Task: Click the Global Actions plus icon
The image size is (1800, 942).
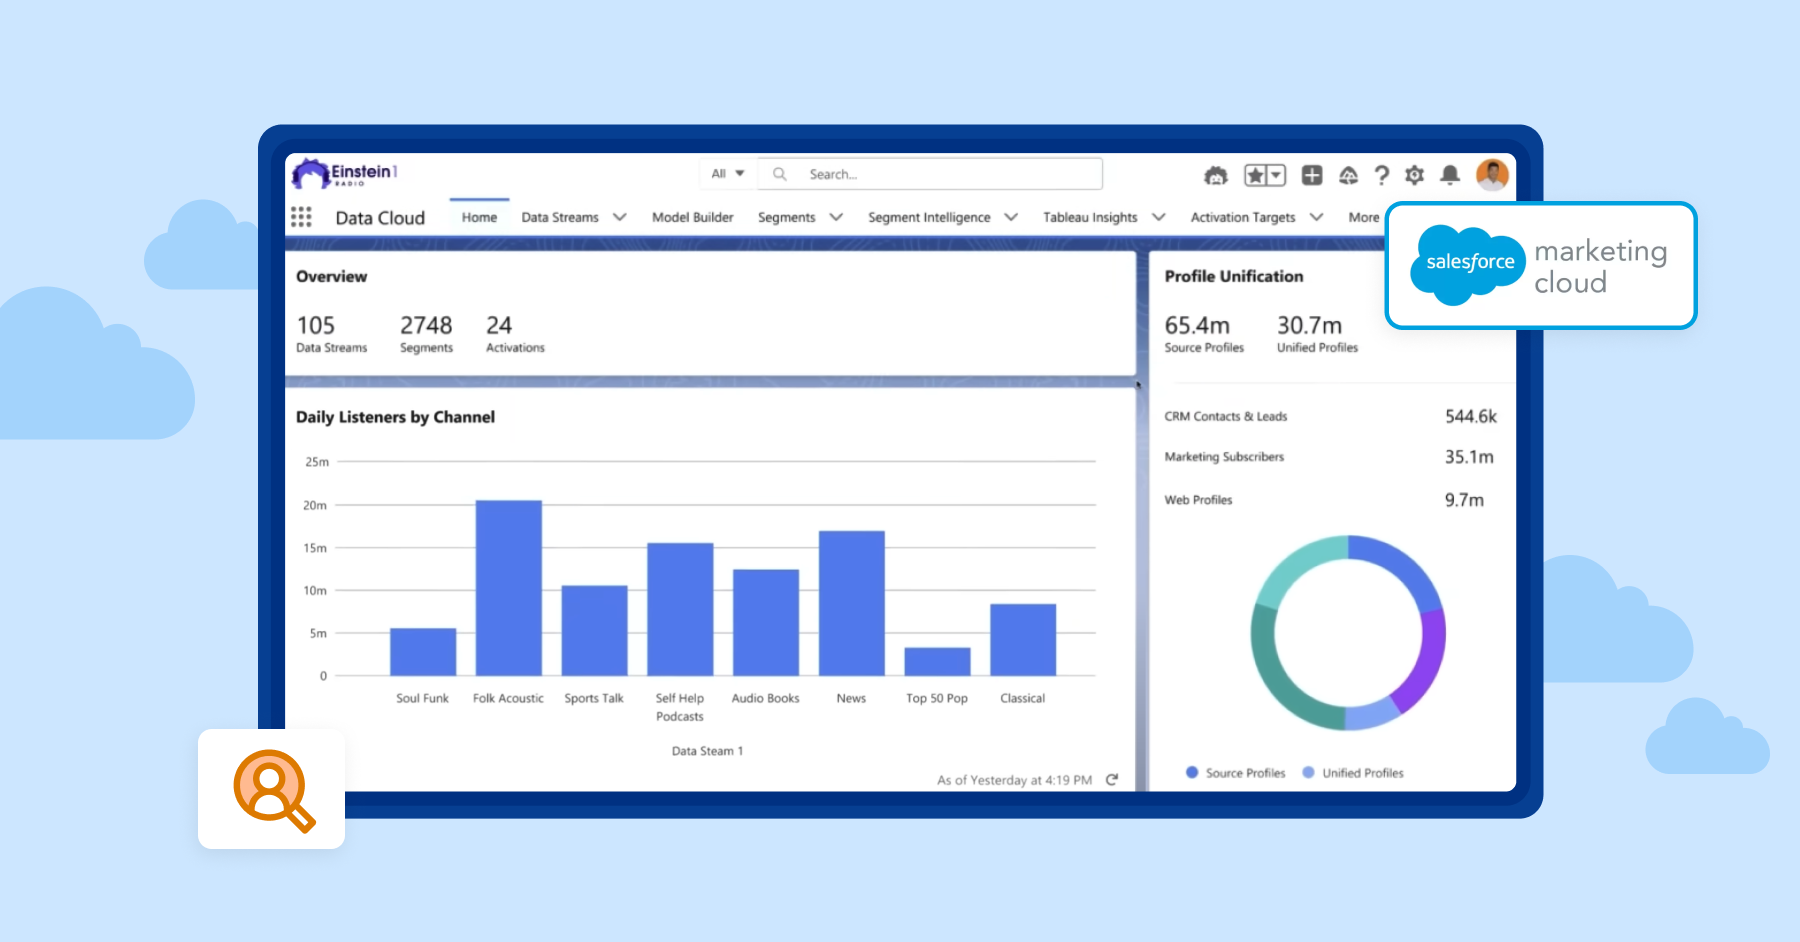Action: tap(1312, 176)
